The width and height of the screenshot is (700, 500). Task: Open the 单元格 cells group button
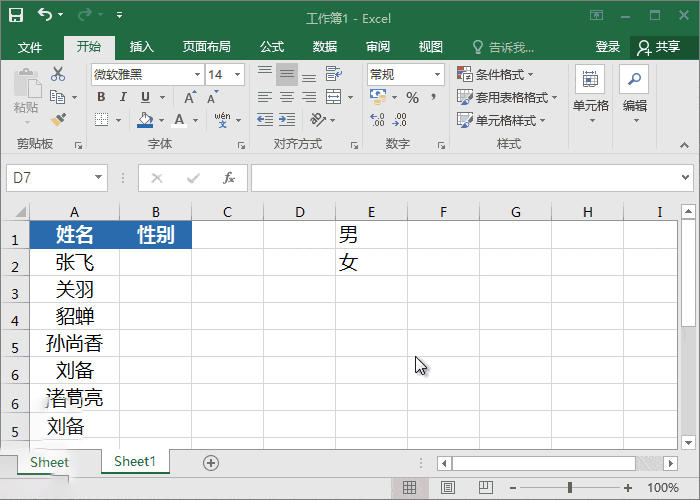point(590,94)
